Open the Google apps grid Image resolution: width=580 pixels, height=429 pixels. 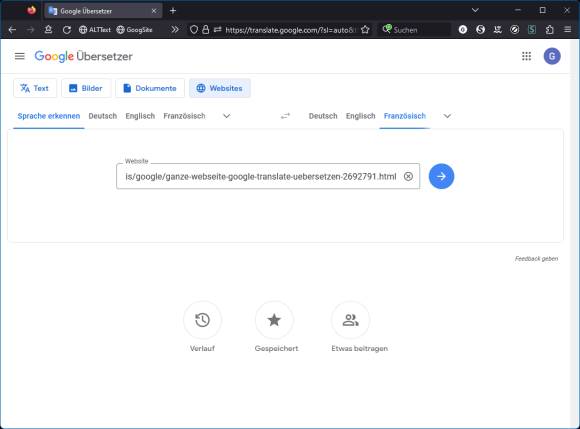coord(526,56)
